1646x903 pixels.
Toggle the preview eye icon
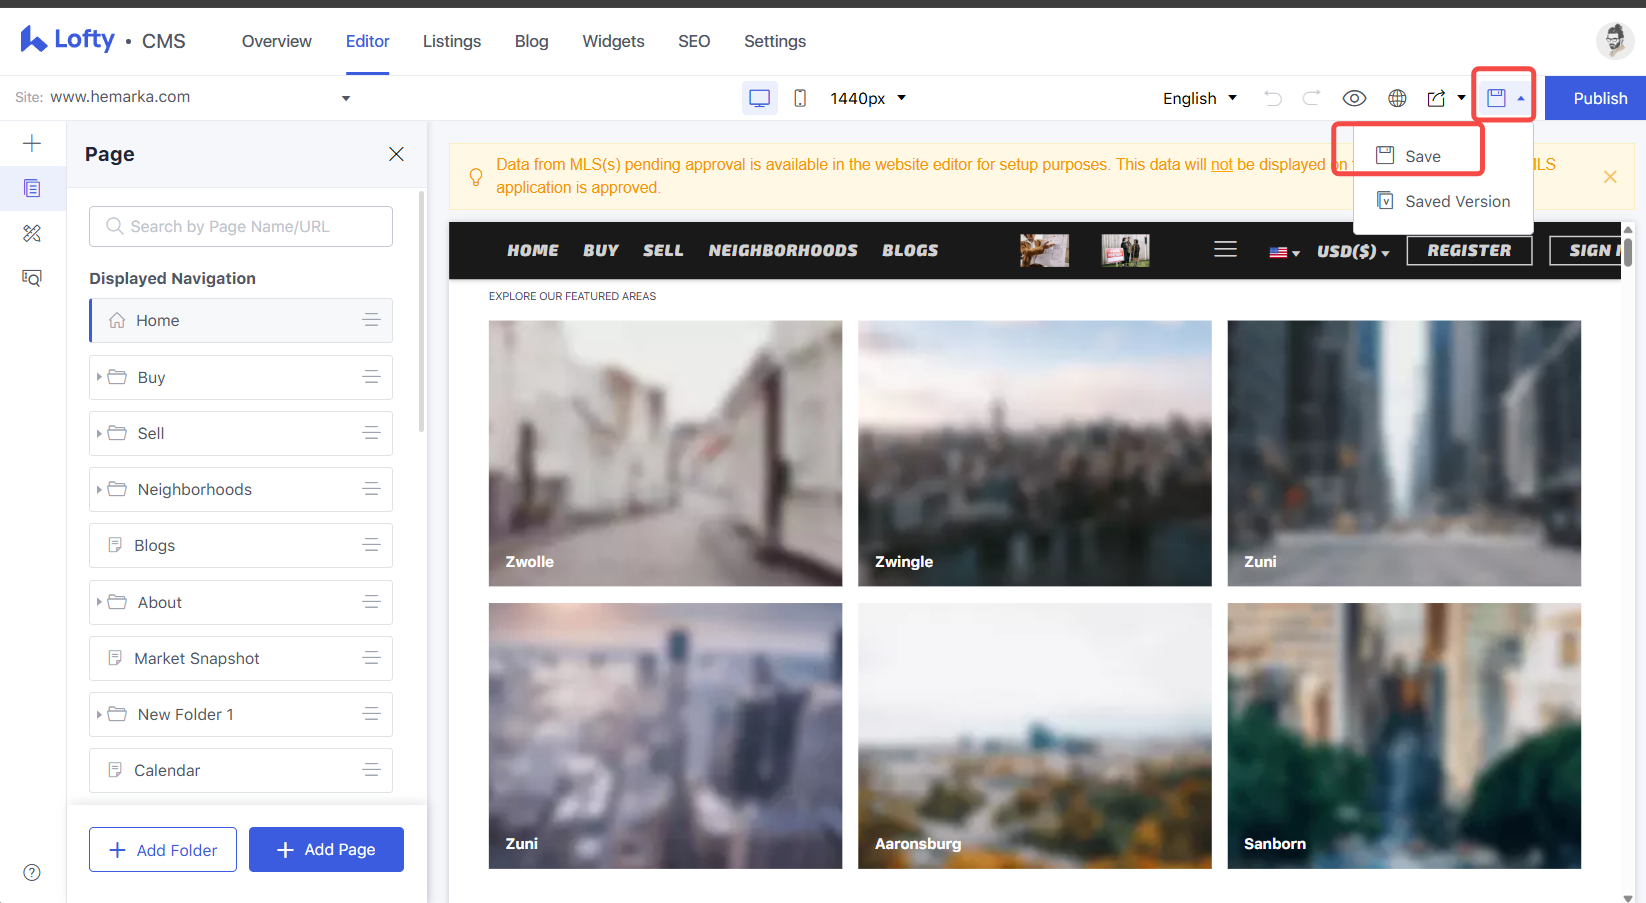click(1354, 98)
